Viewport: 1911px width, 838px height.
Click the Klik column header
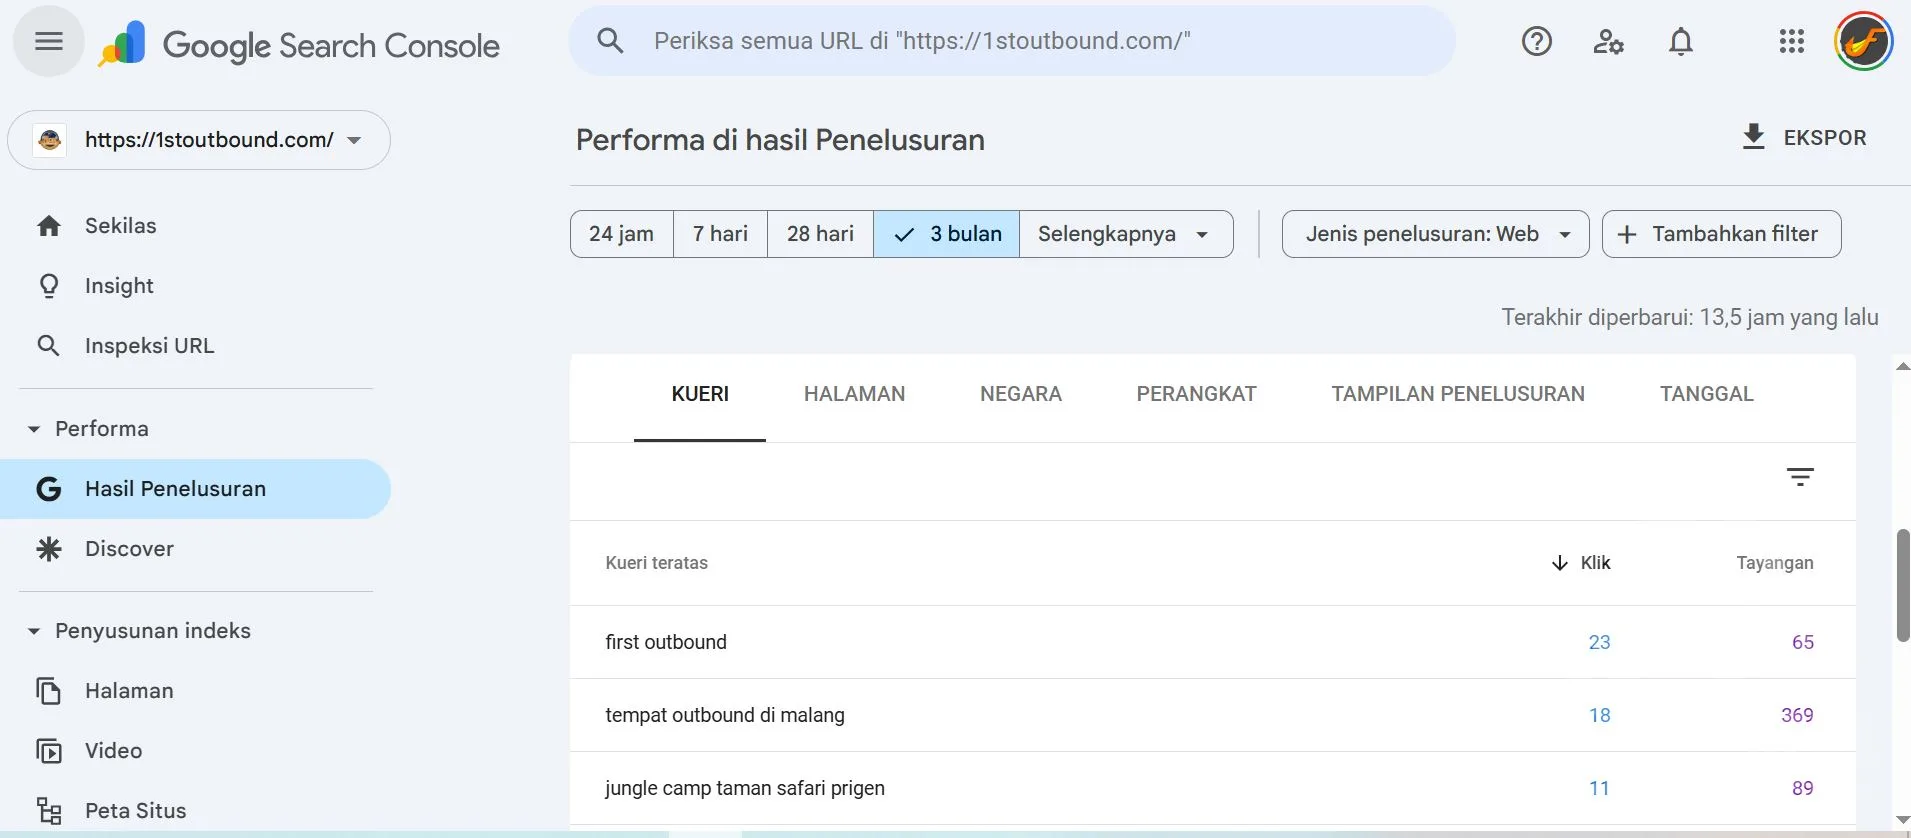tap(1595, 563)
